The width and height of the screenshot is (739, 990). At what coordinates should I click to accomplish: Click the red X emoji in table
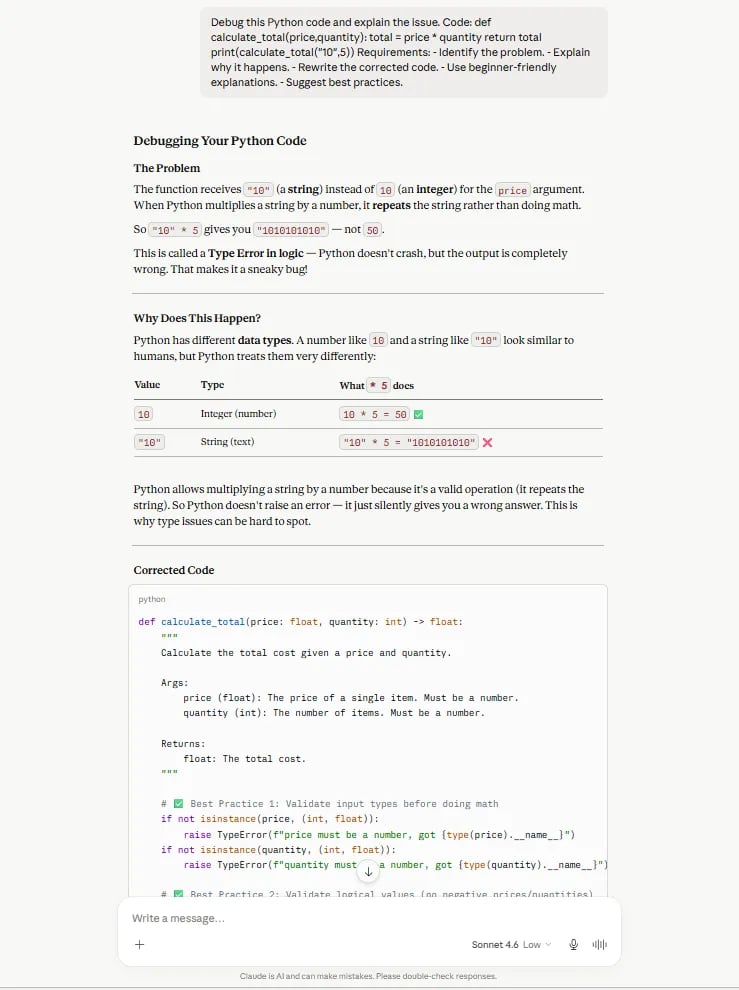click(x=487, y=443)
